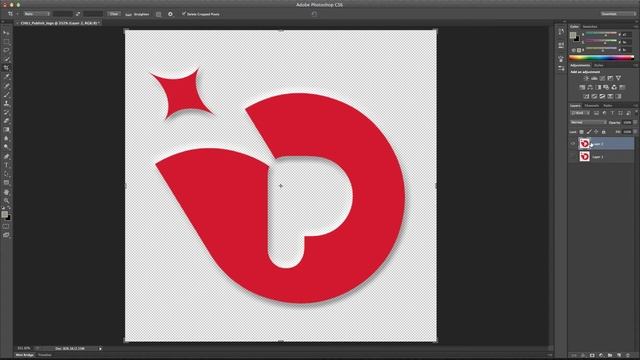
Task: Open the layer filter Kind dropdown
Action: point(580,113)
